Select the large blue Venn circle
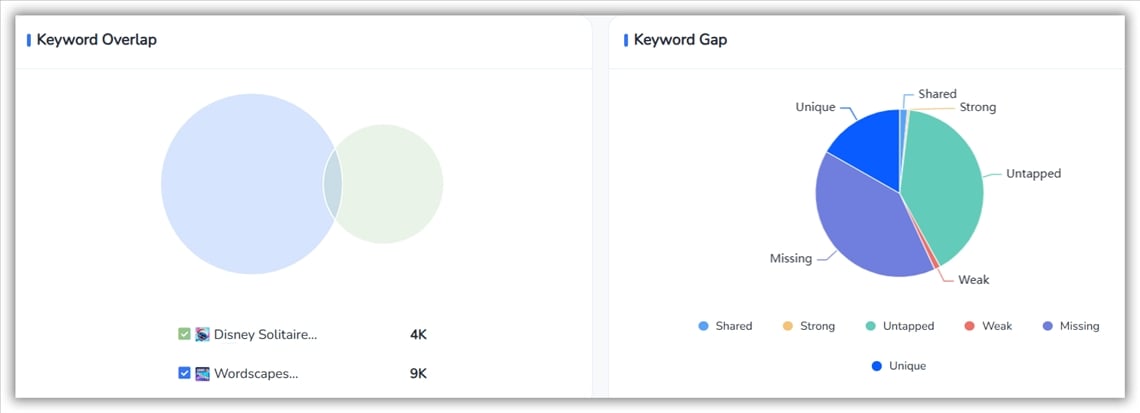 (x=240, y=184)
